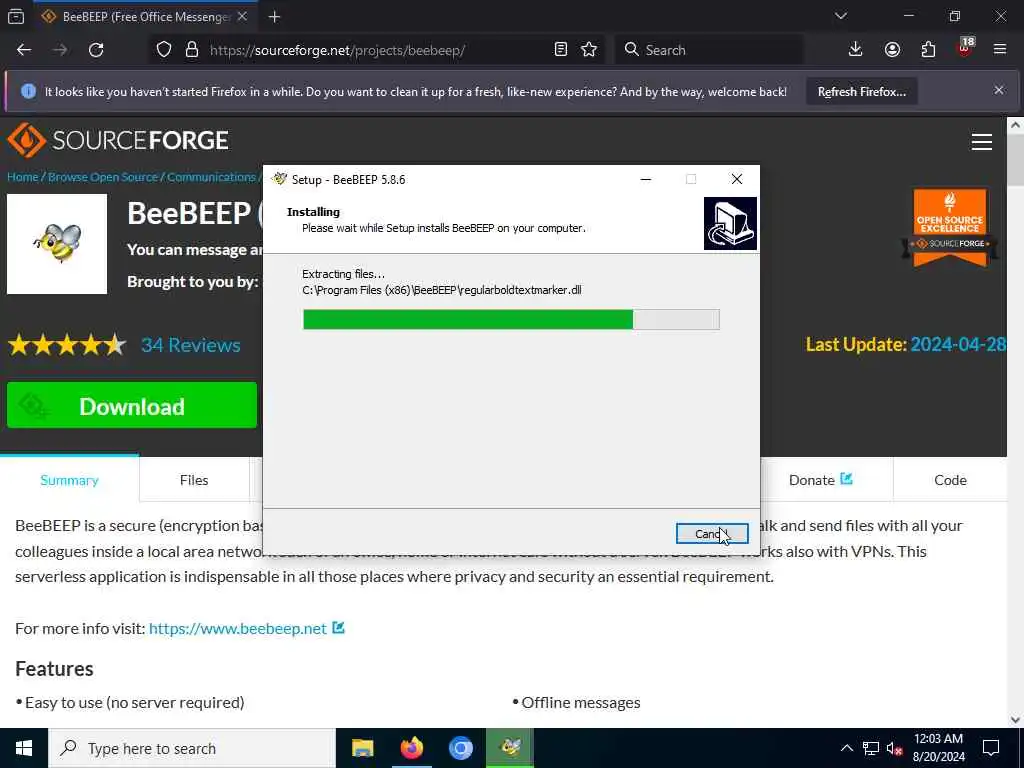Screen dimensions: 1024x768
Task: Open the Firefox application menu icon
Action: point(1000,50)
